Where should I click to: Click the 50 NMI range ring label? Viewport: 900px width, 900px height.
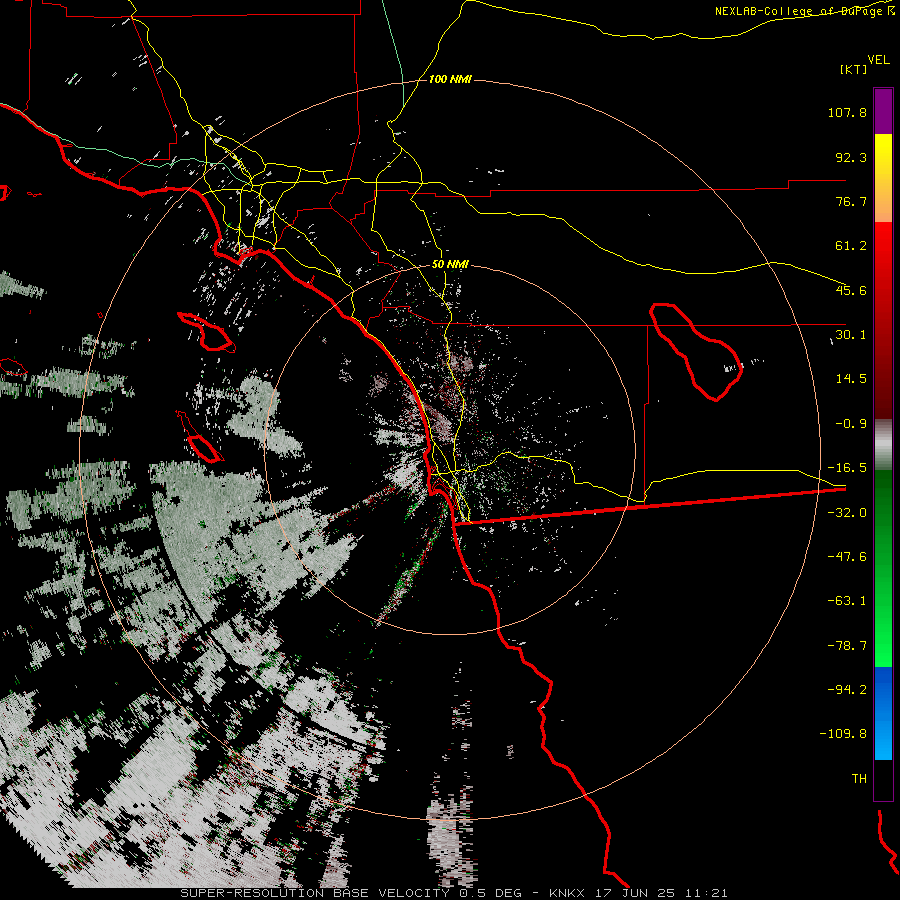pyautogui.click(x=450, y=264)
